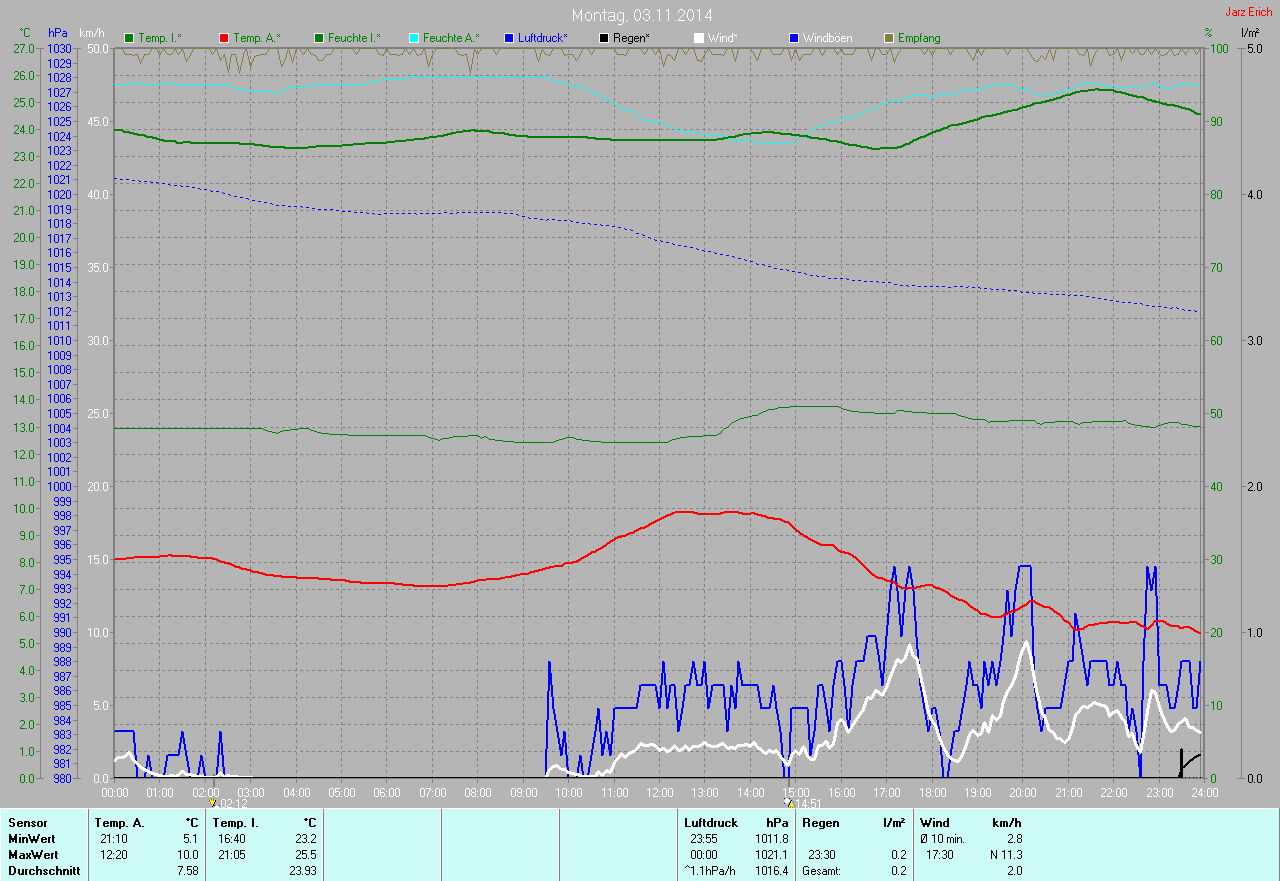The height and width of the screenshot is (881, 1280).
Task: Click the Regen column header in table
Action: pyautogui.click(x=820, y=823)
